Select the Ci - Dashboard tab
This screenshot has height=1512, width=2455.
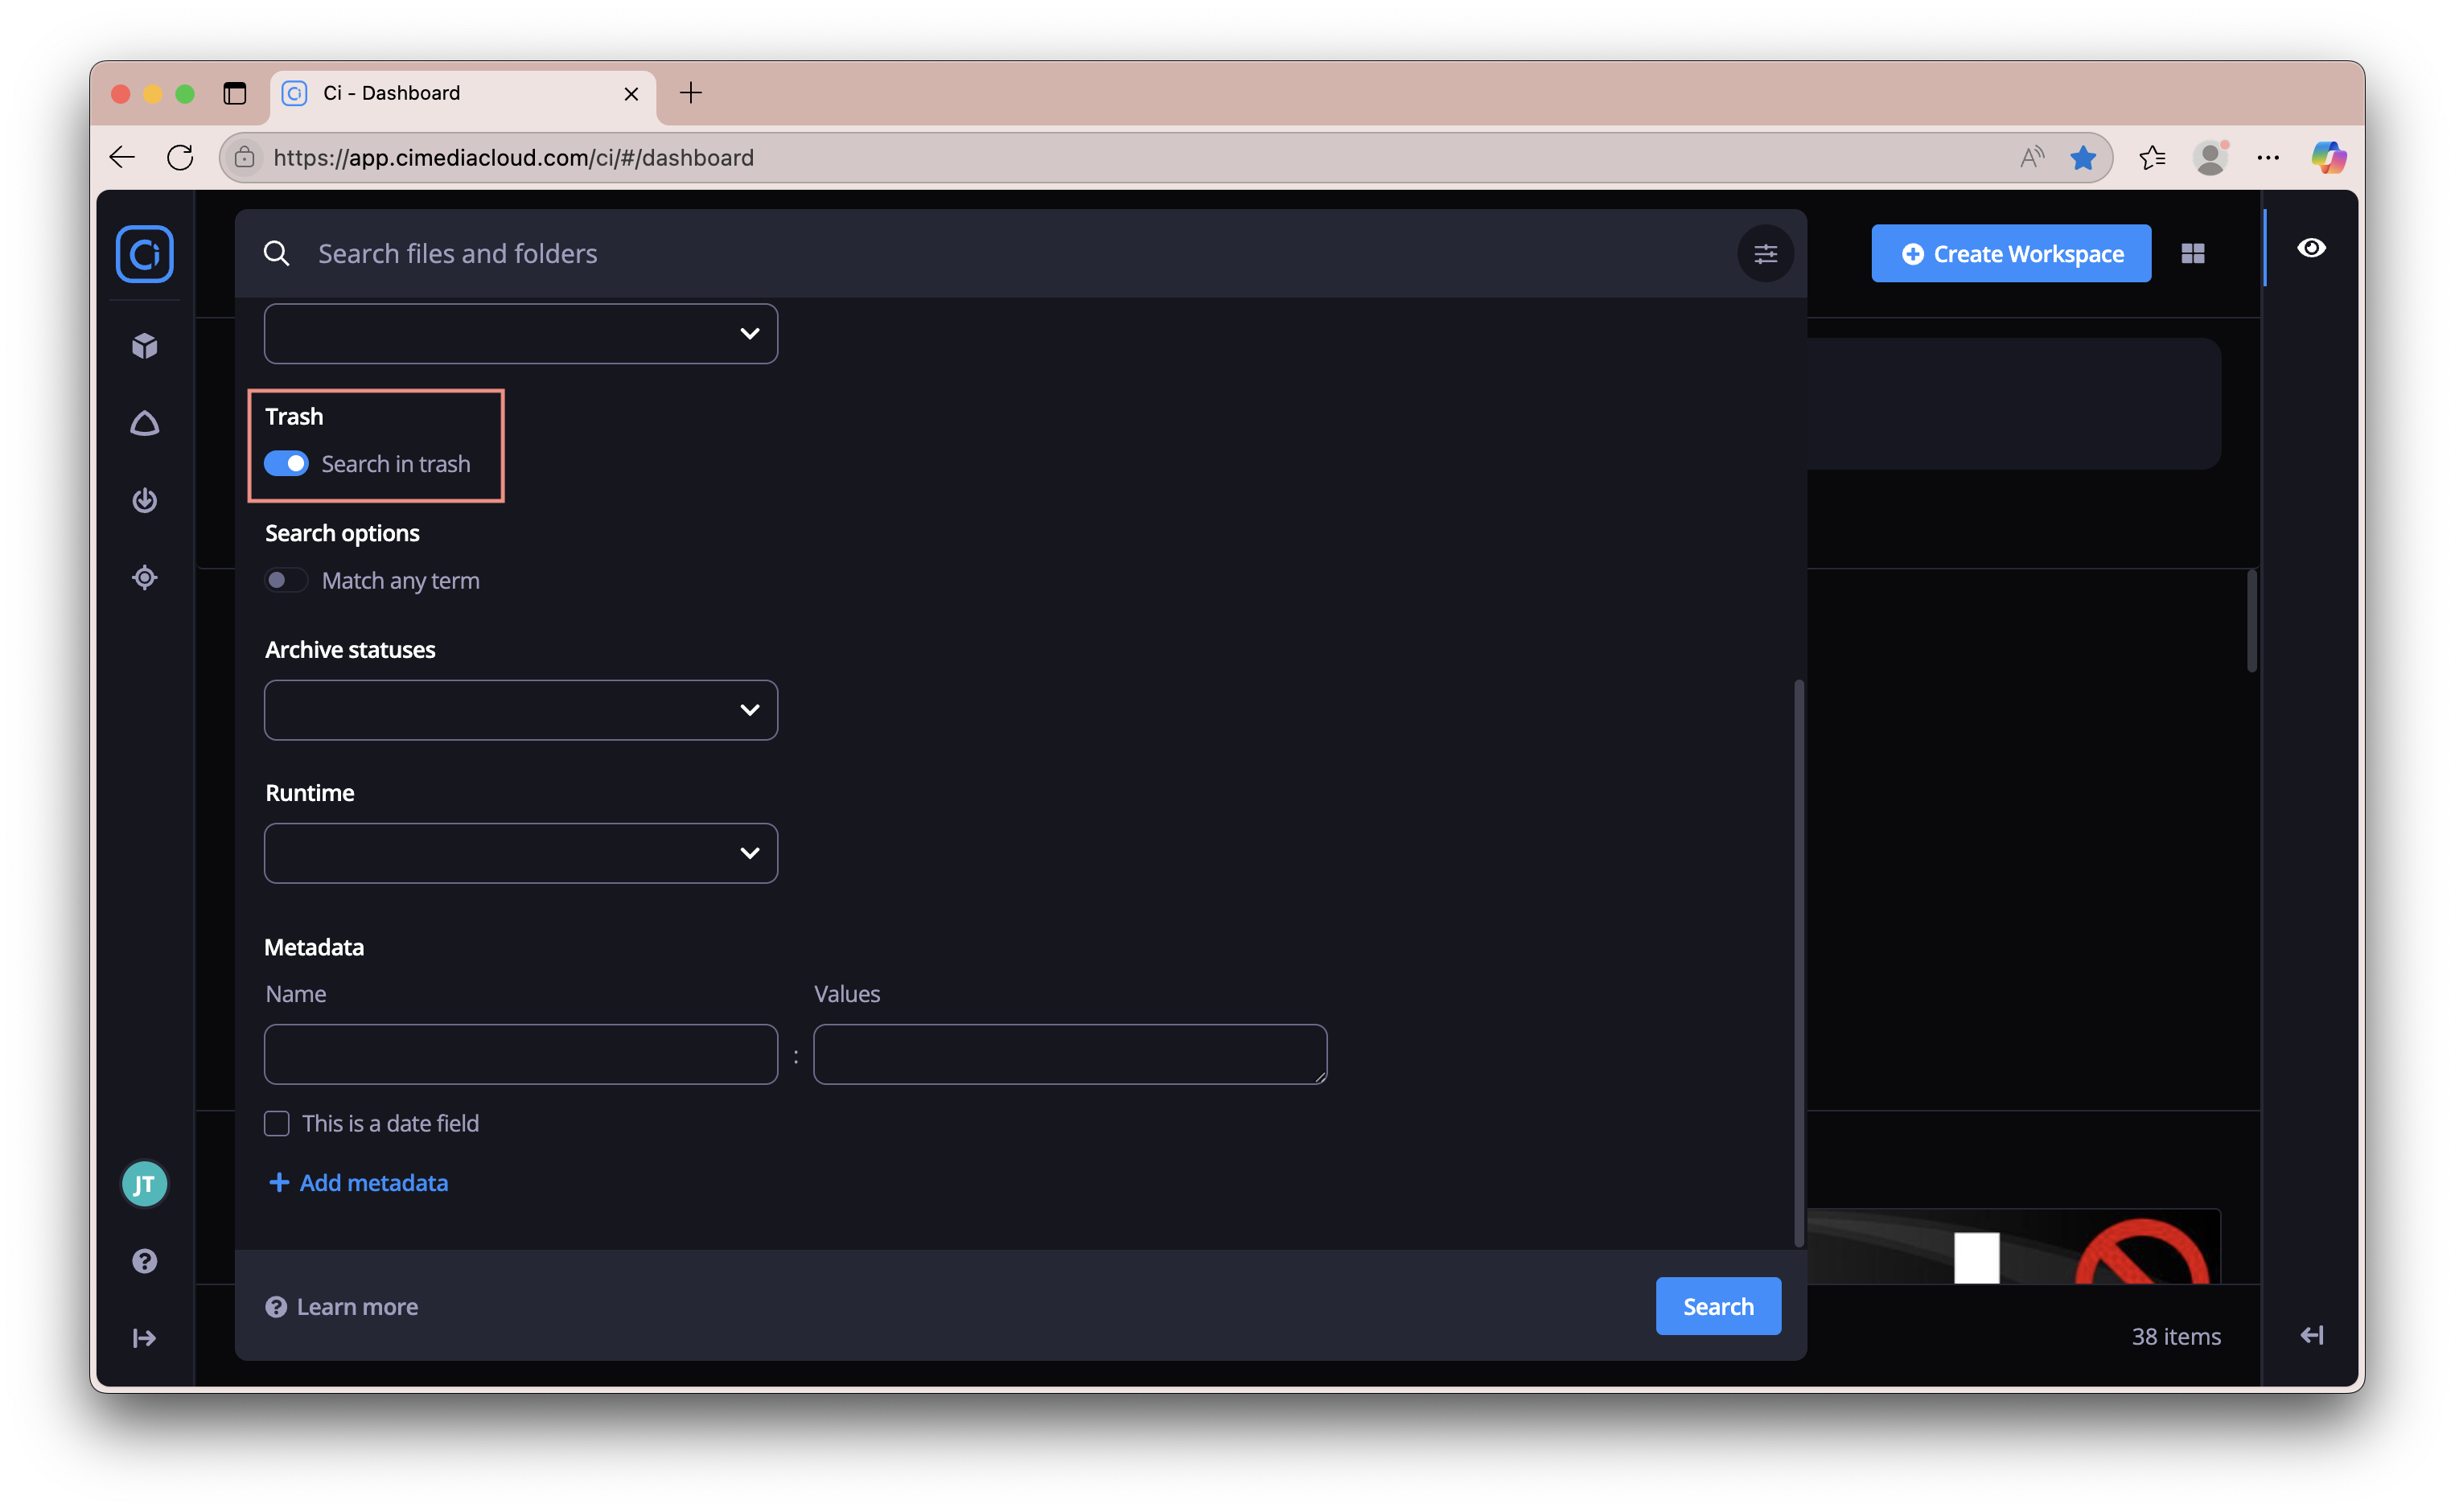pos(463,94)
